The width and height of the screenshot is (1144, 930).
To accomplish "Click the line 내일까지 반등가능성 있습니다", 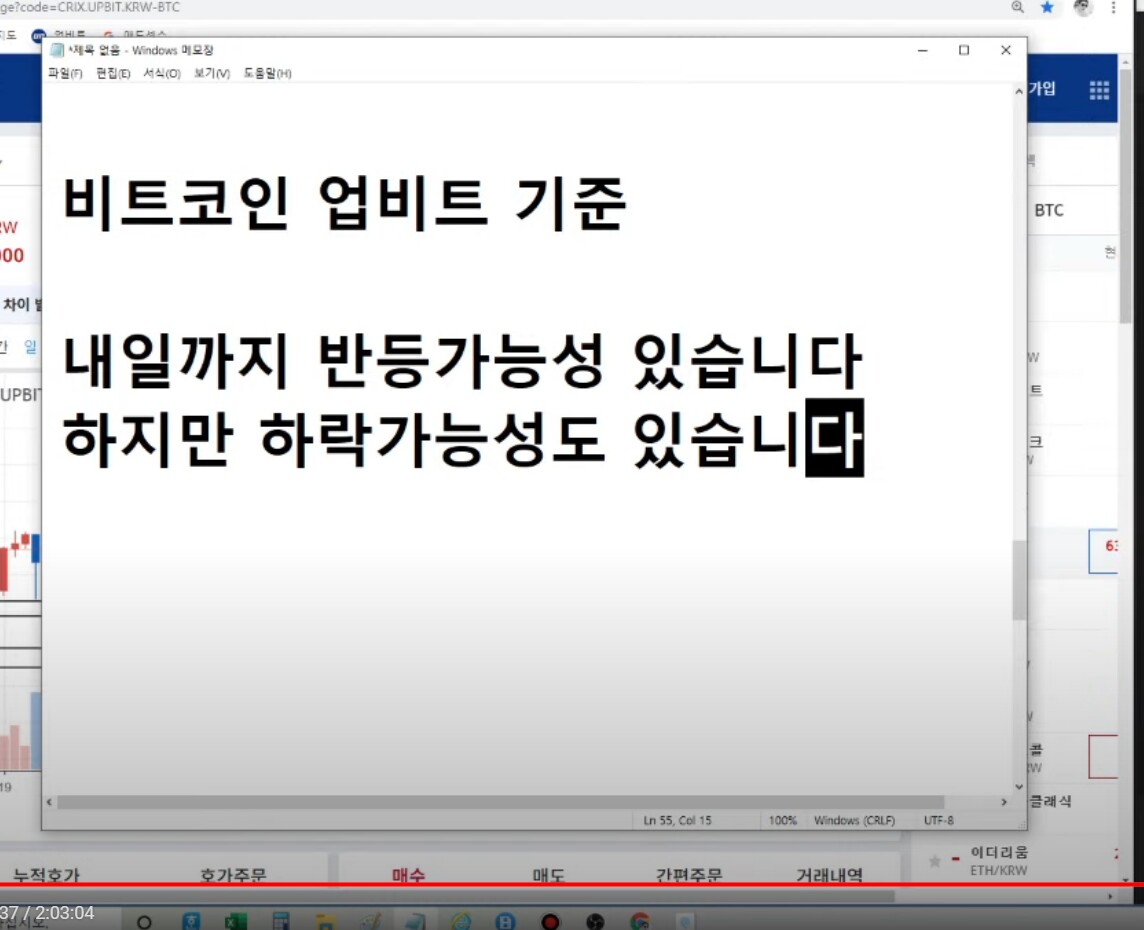I will (x=463, y=360).
